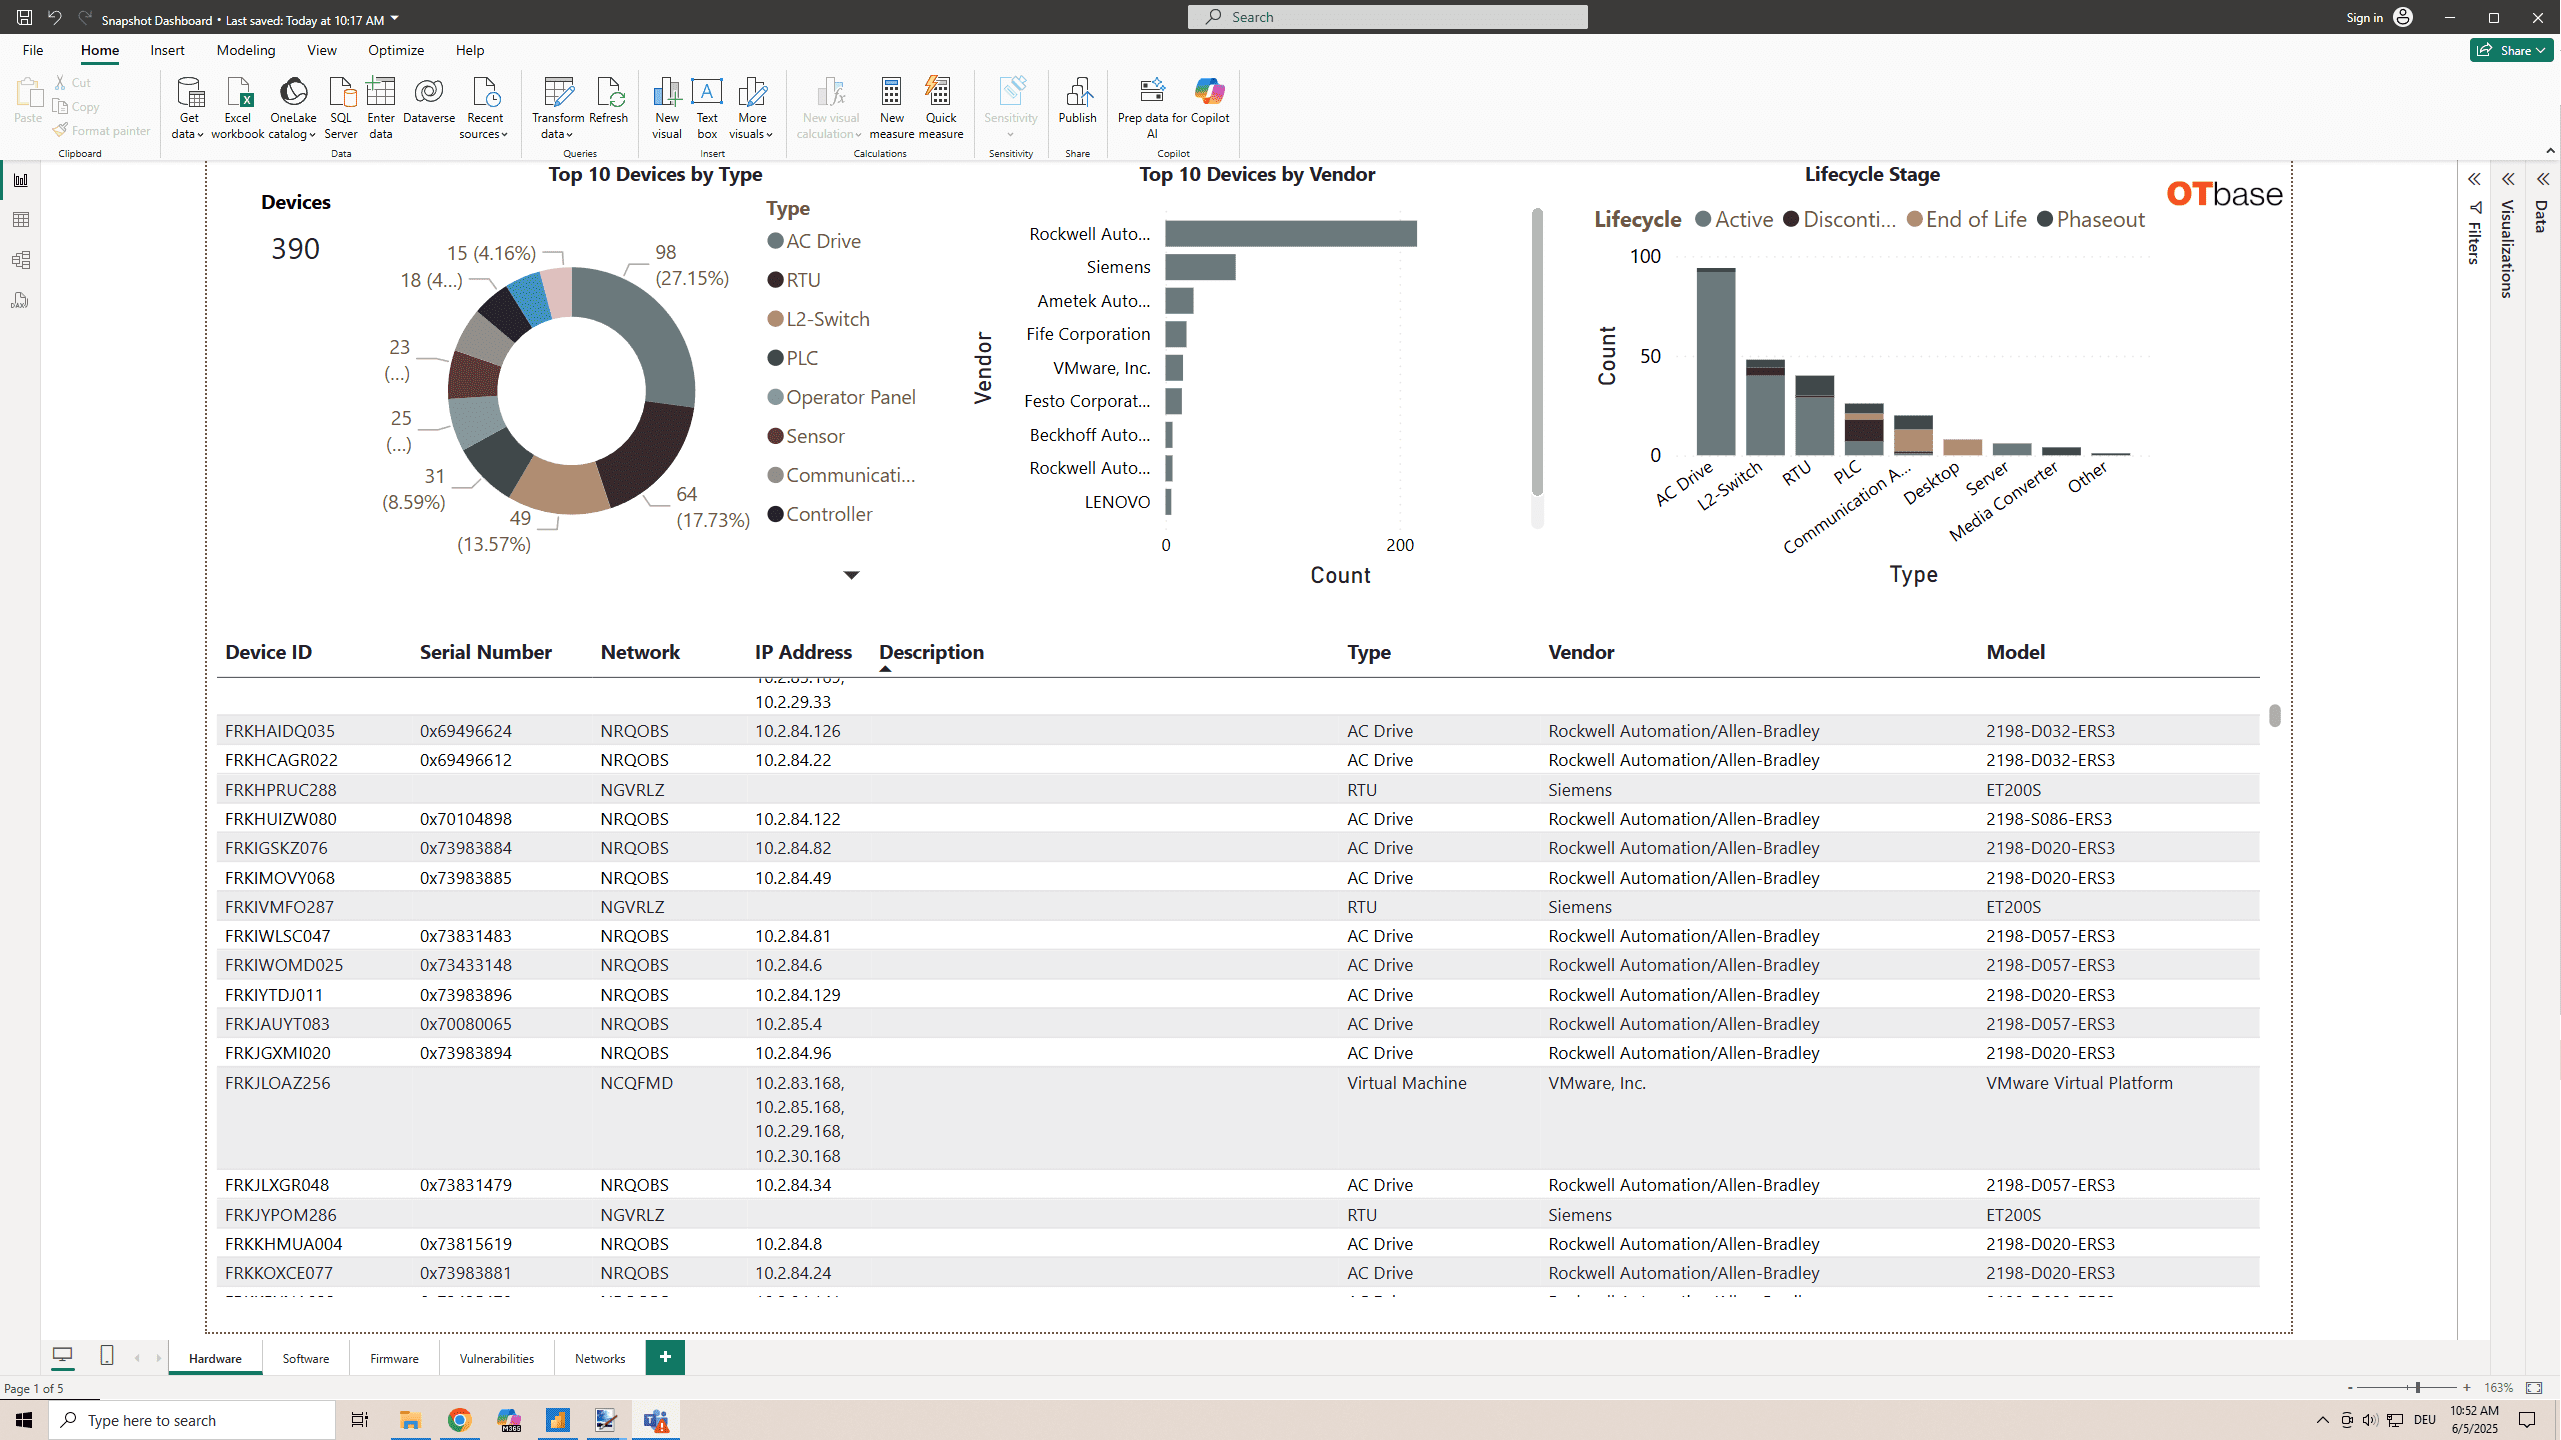Sort table by the Description column header

(x=931, y=652)
